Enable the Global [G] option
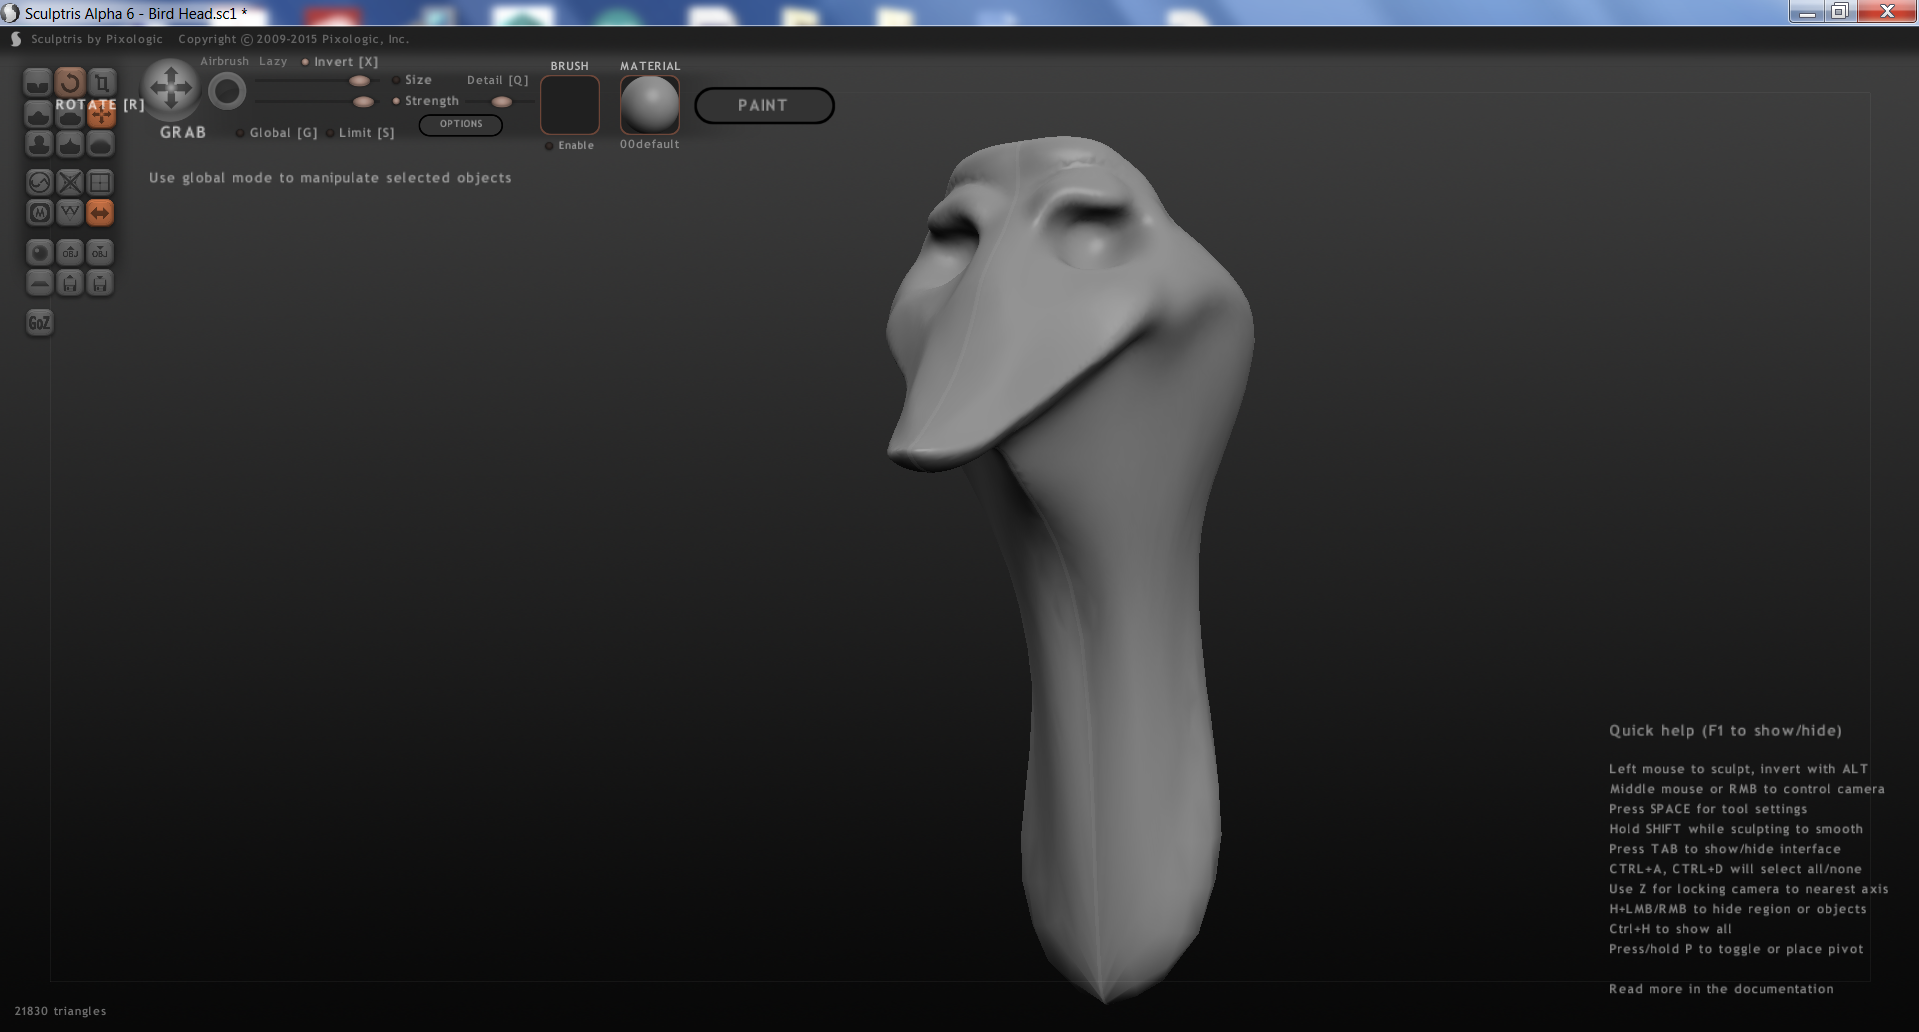The width and height of the screenshot is (1919, 1032). point(277,133)
